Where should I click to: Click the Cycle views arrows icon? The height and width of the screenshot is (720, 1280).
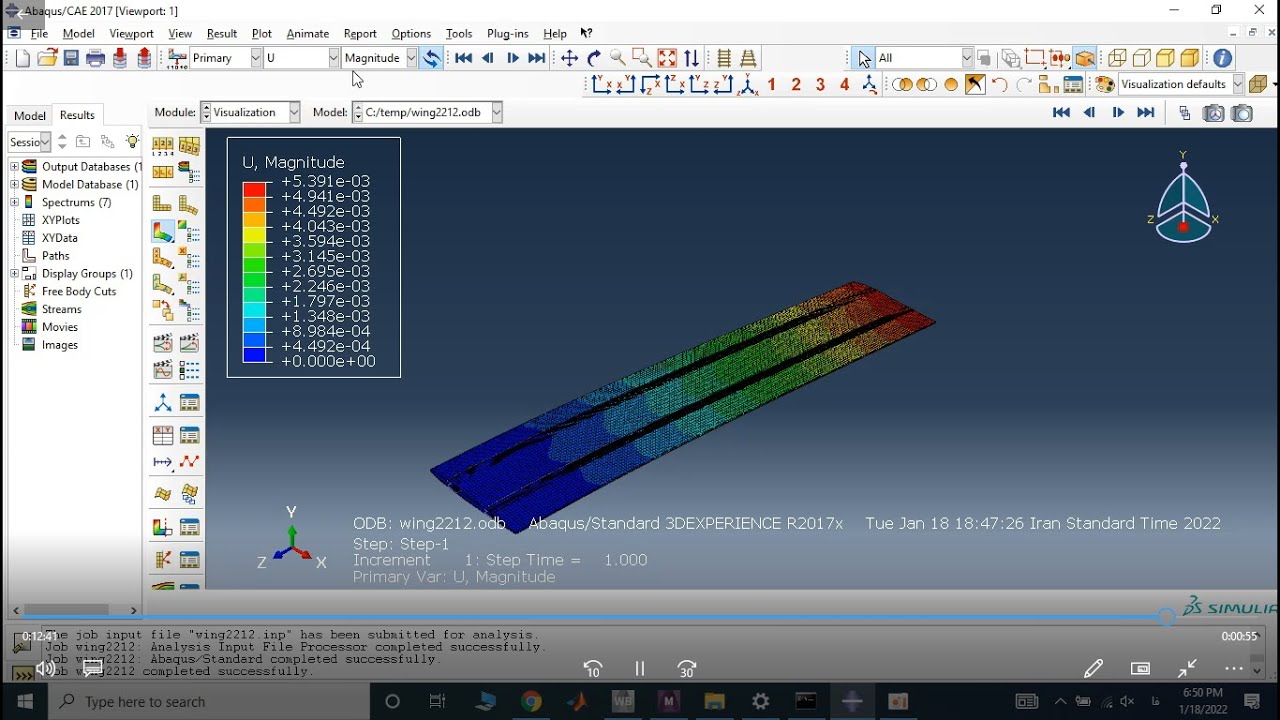(x=692, y=58)
